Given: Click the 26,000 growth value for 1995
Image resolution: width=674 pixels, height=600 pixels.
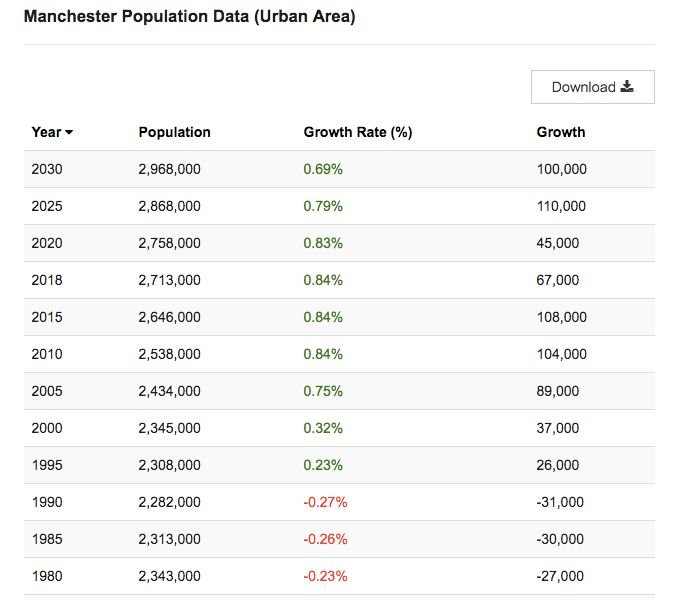Looking at the screenshot, I should pyautogui.click(x=558, y=465).
